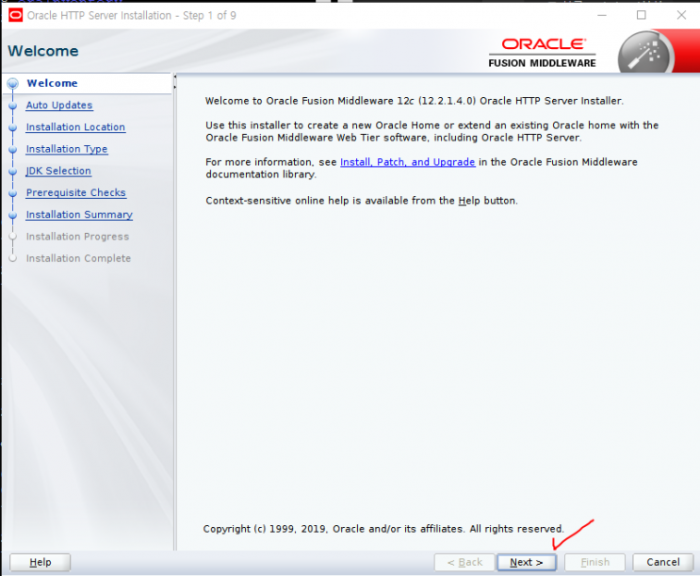Click the Prerequisite Checks step bullet icon

(x=13, y=193)
